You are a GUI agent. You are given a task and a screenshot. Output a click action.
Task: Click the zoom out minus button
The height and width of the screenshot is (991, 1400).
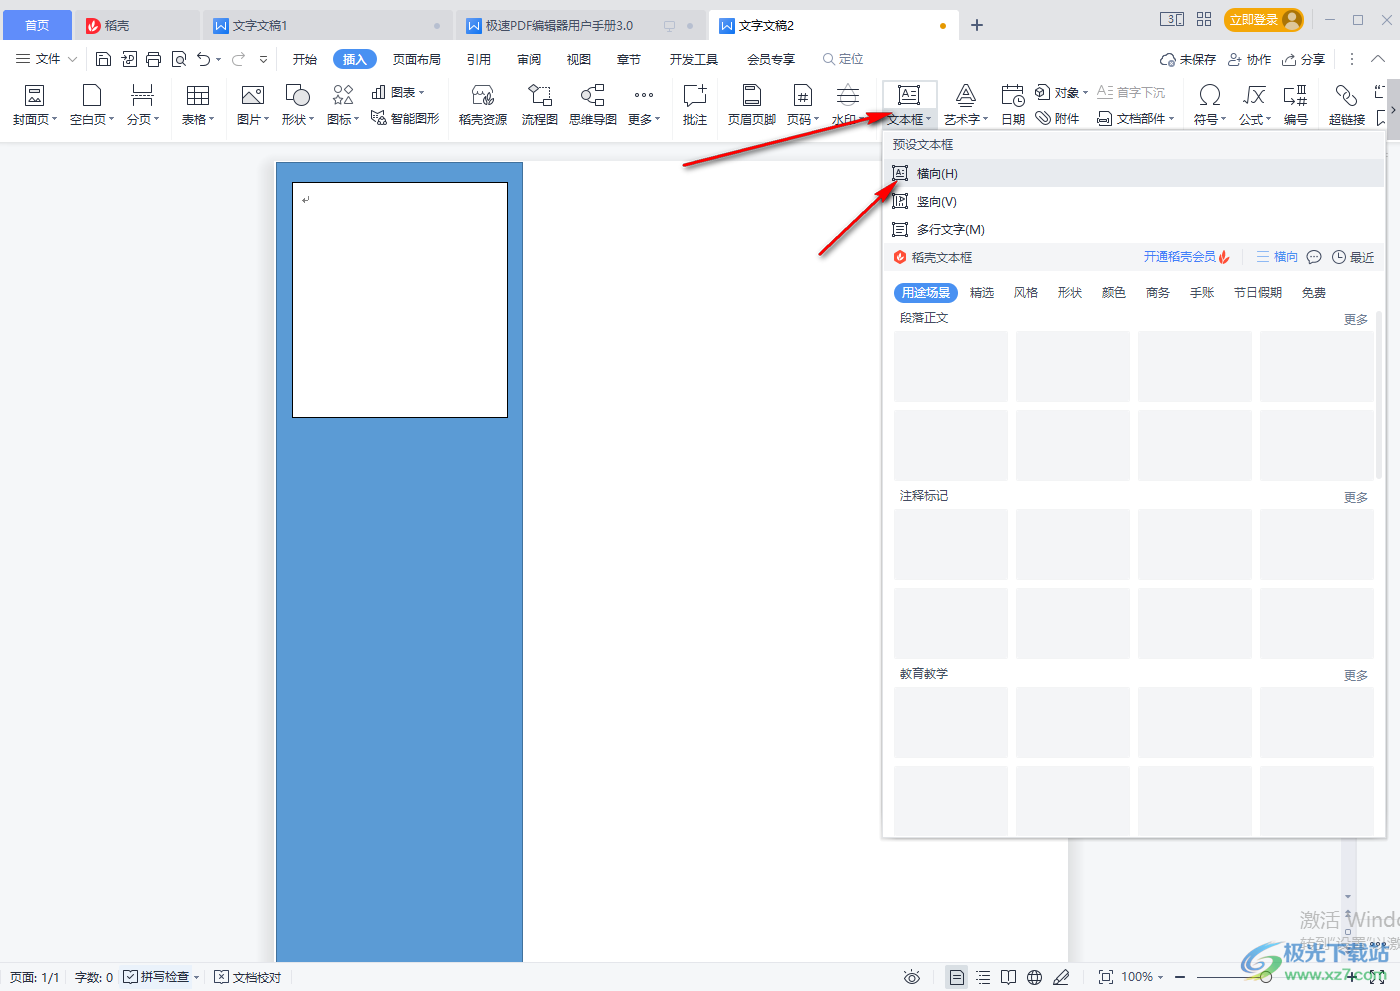tap(1180, 977)
